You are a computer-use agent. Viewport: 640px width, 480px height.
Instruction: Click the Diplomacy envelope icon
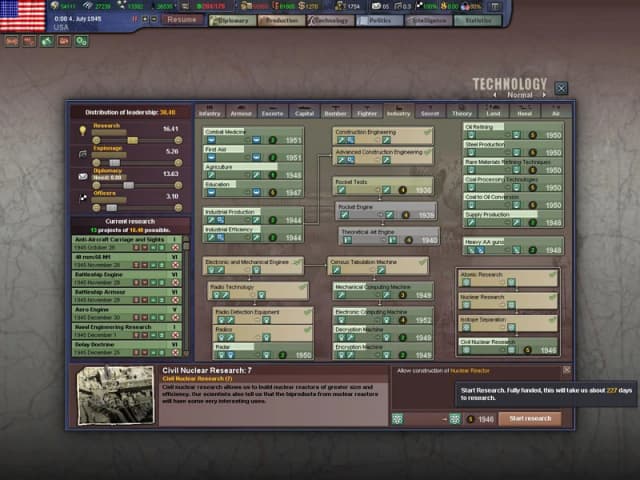[x=83, y=176]
